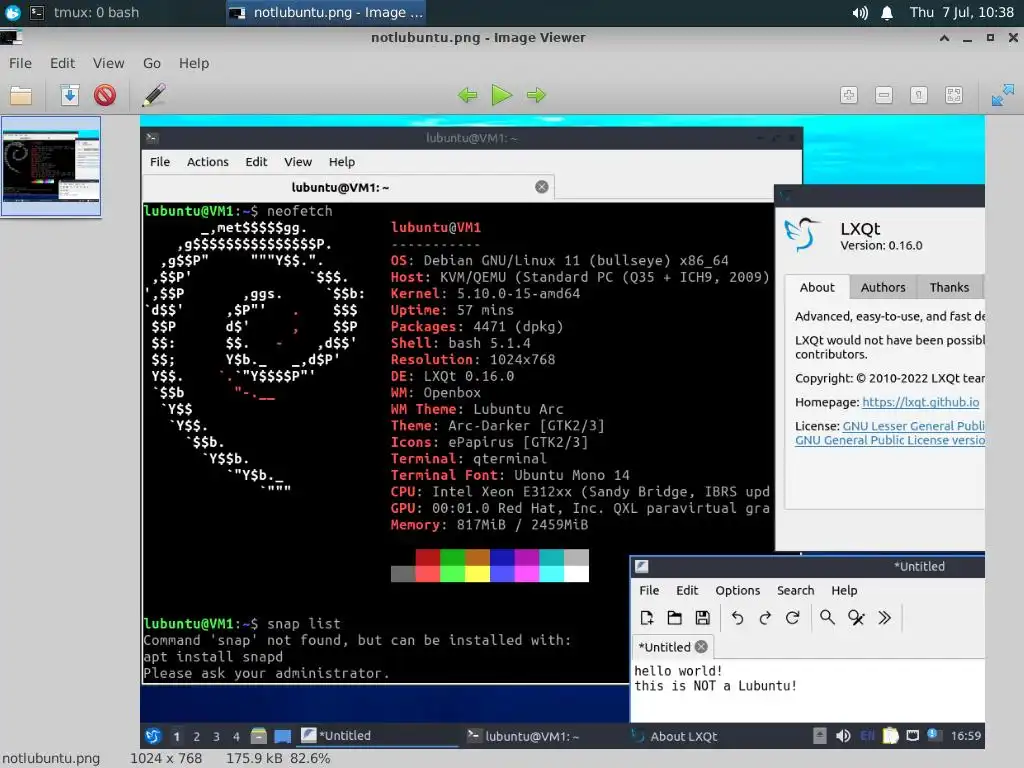Click new-document icon in pictured editor toolbar
The height and width of the screenshot is (768, 1024).
point(647,618)
